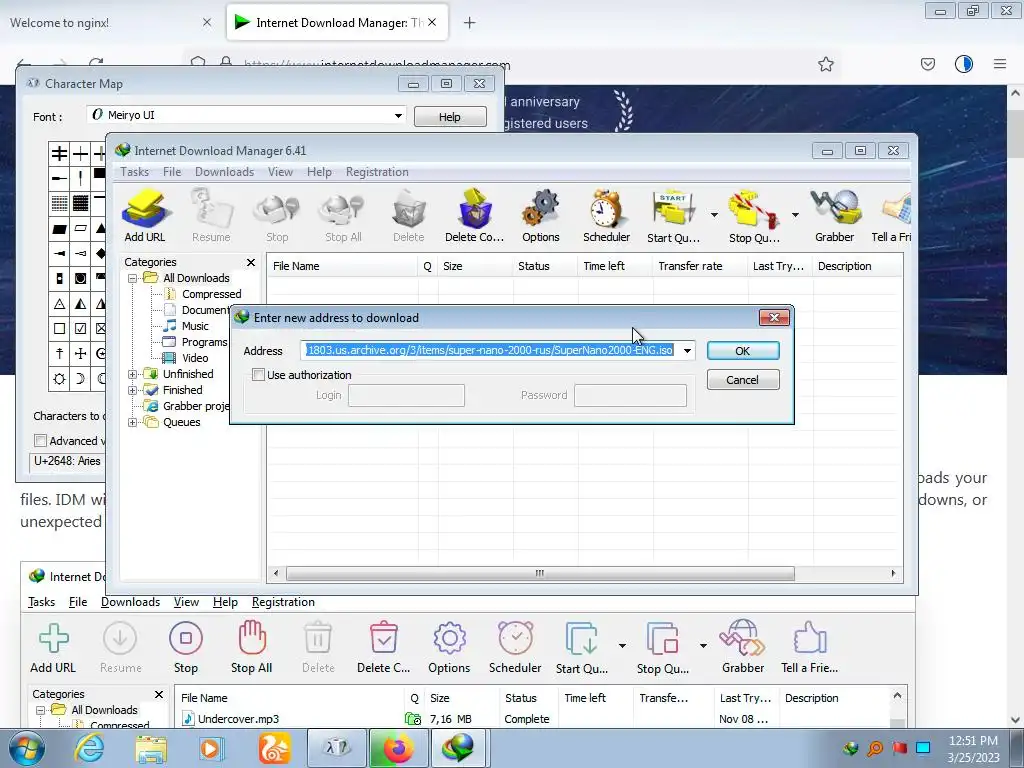Open File menu in IDM 6.41

pos(172,172)
